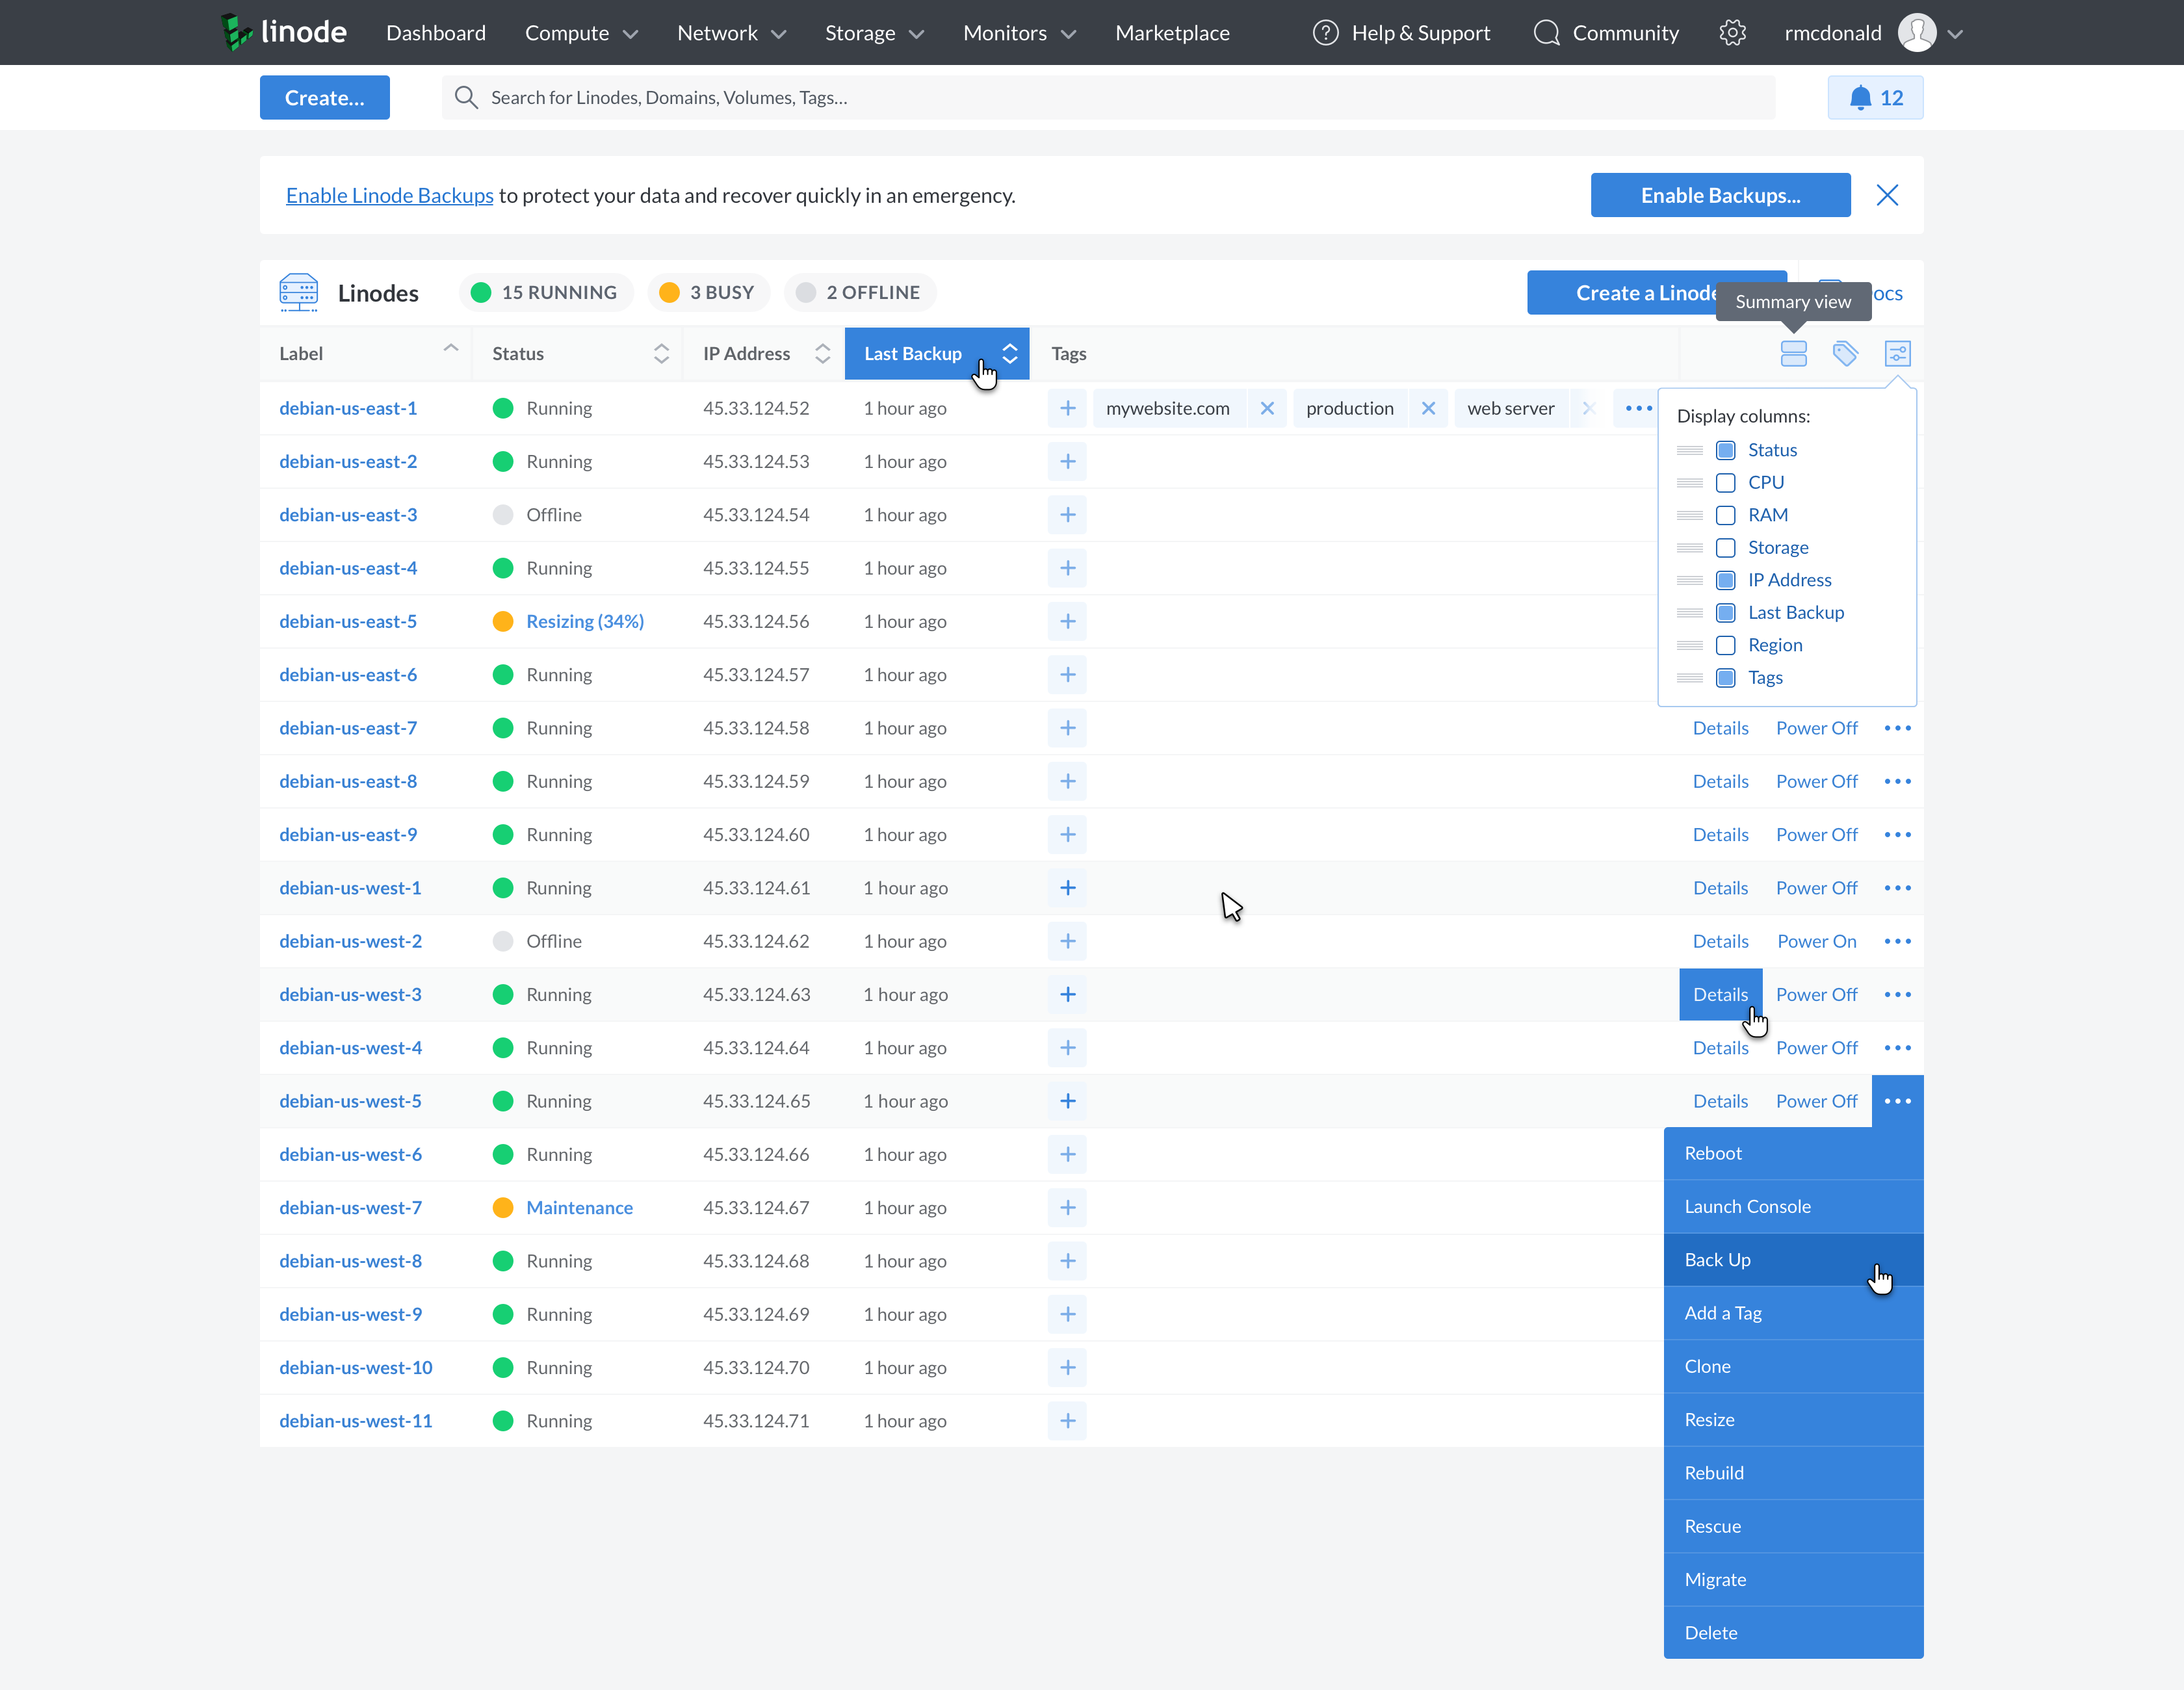Viewport: 2184px width, 1690px height.
Task: Uncheck the Last Backup column checkbox
Action: point(1725,613)
